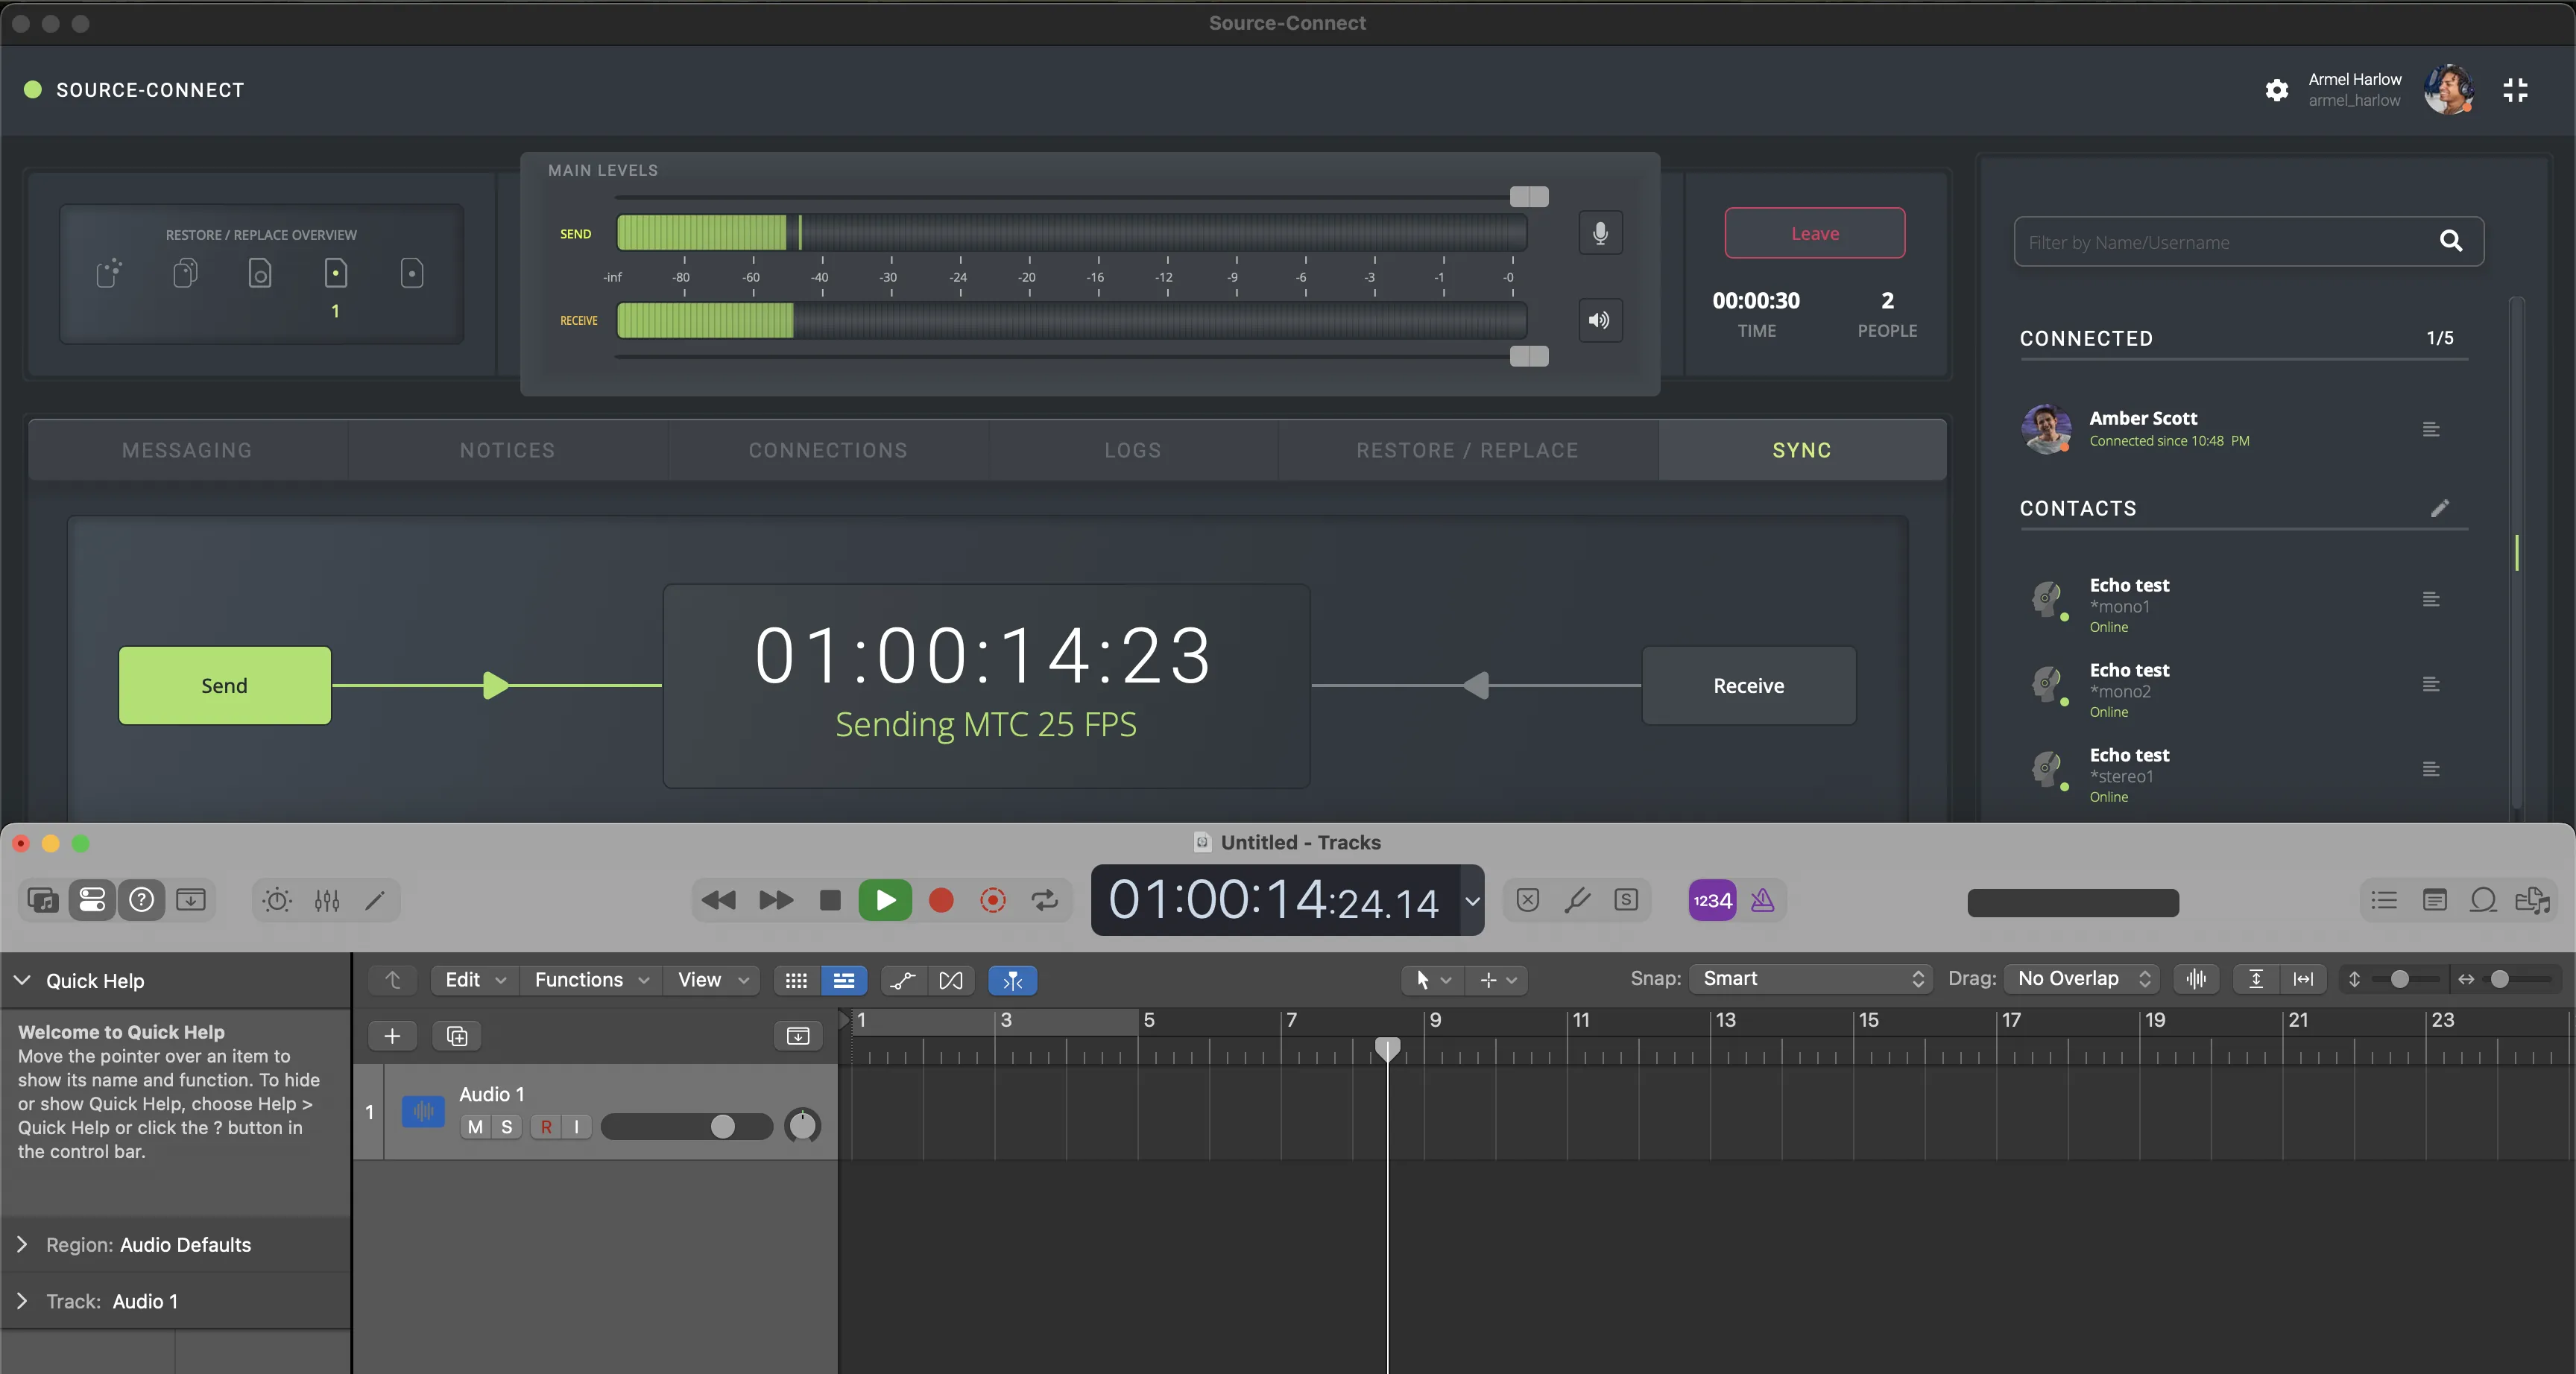This screenshot has height=1374, width=2576.
Task: Open Echo test *mono1 options menu
Action: coord(2431,599)
